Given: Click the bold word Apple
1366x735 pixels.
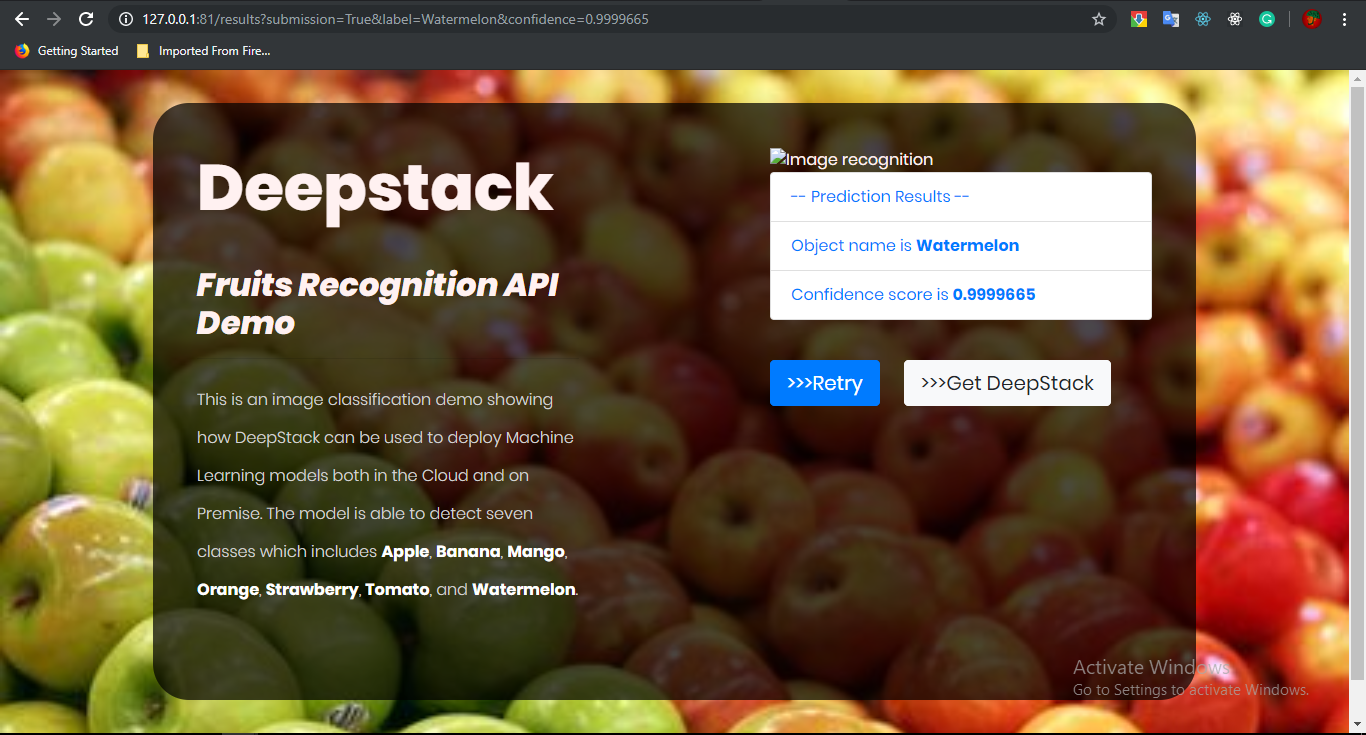Looking at the screenshot, I should (405, 552).
